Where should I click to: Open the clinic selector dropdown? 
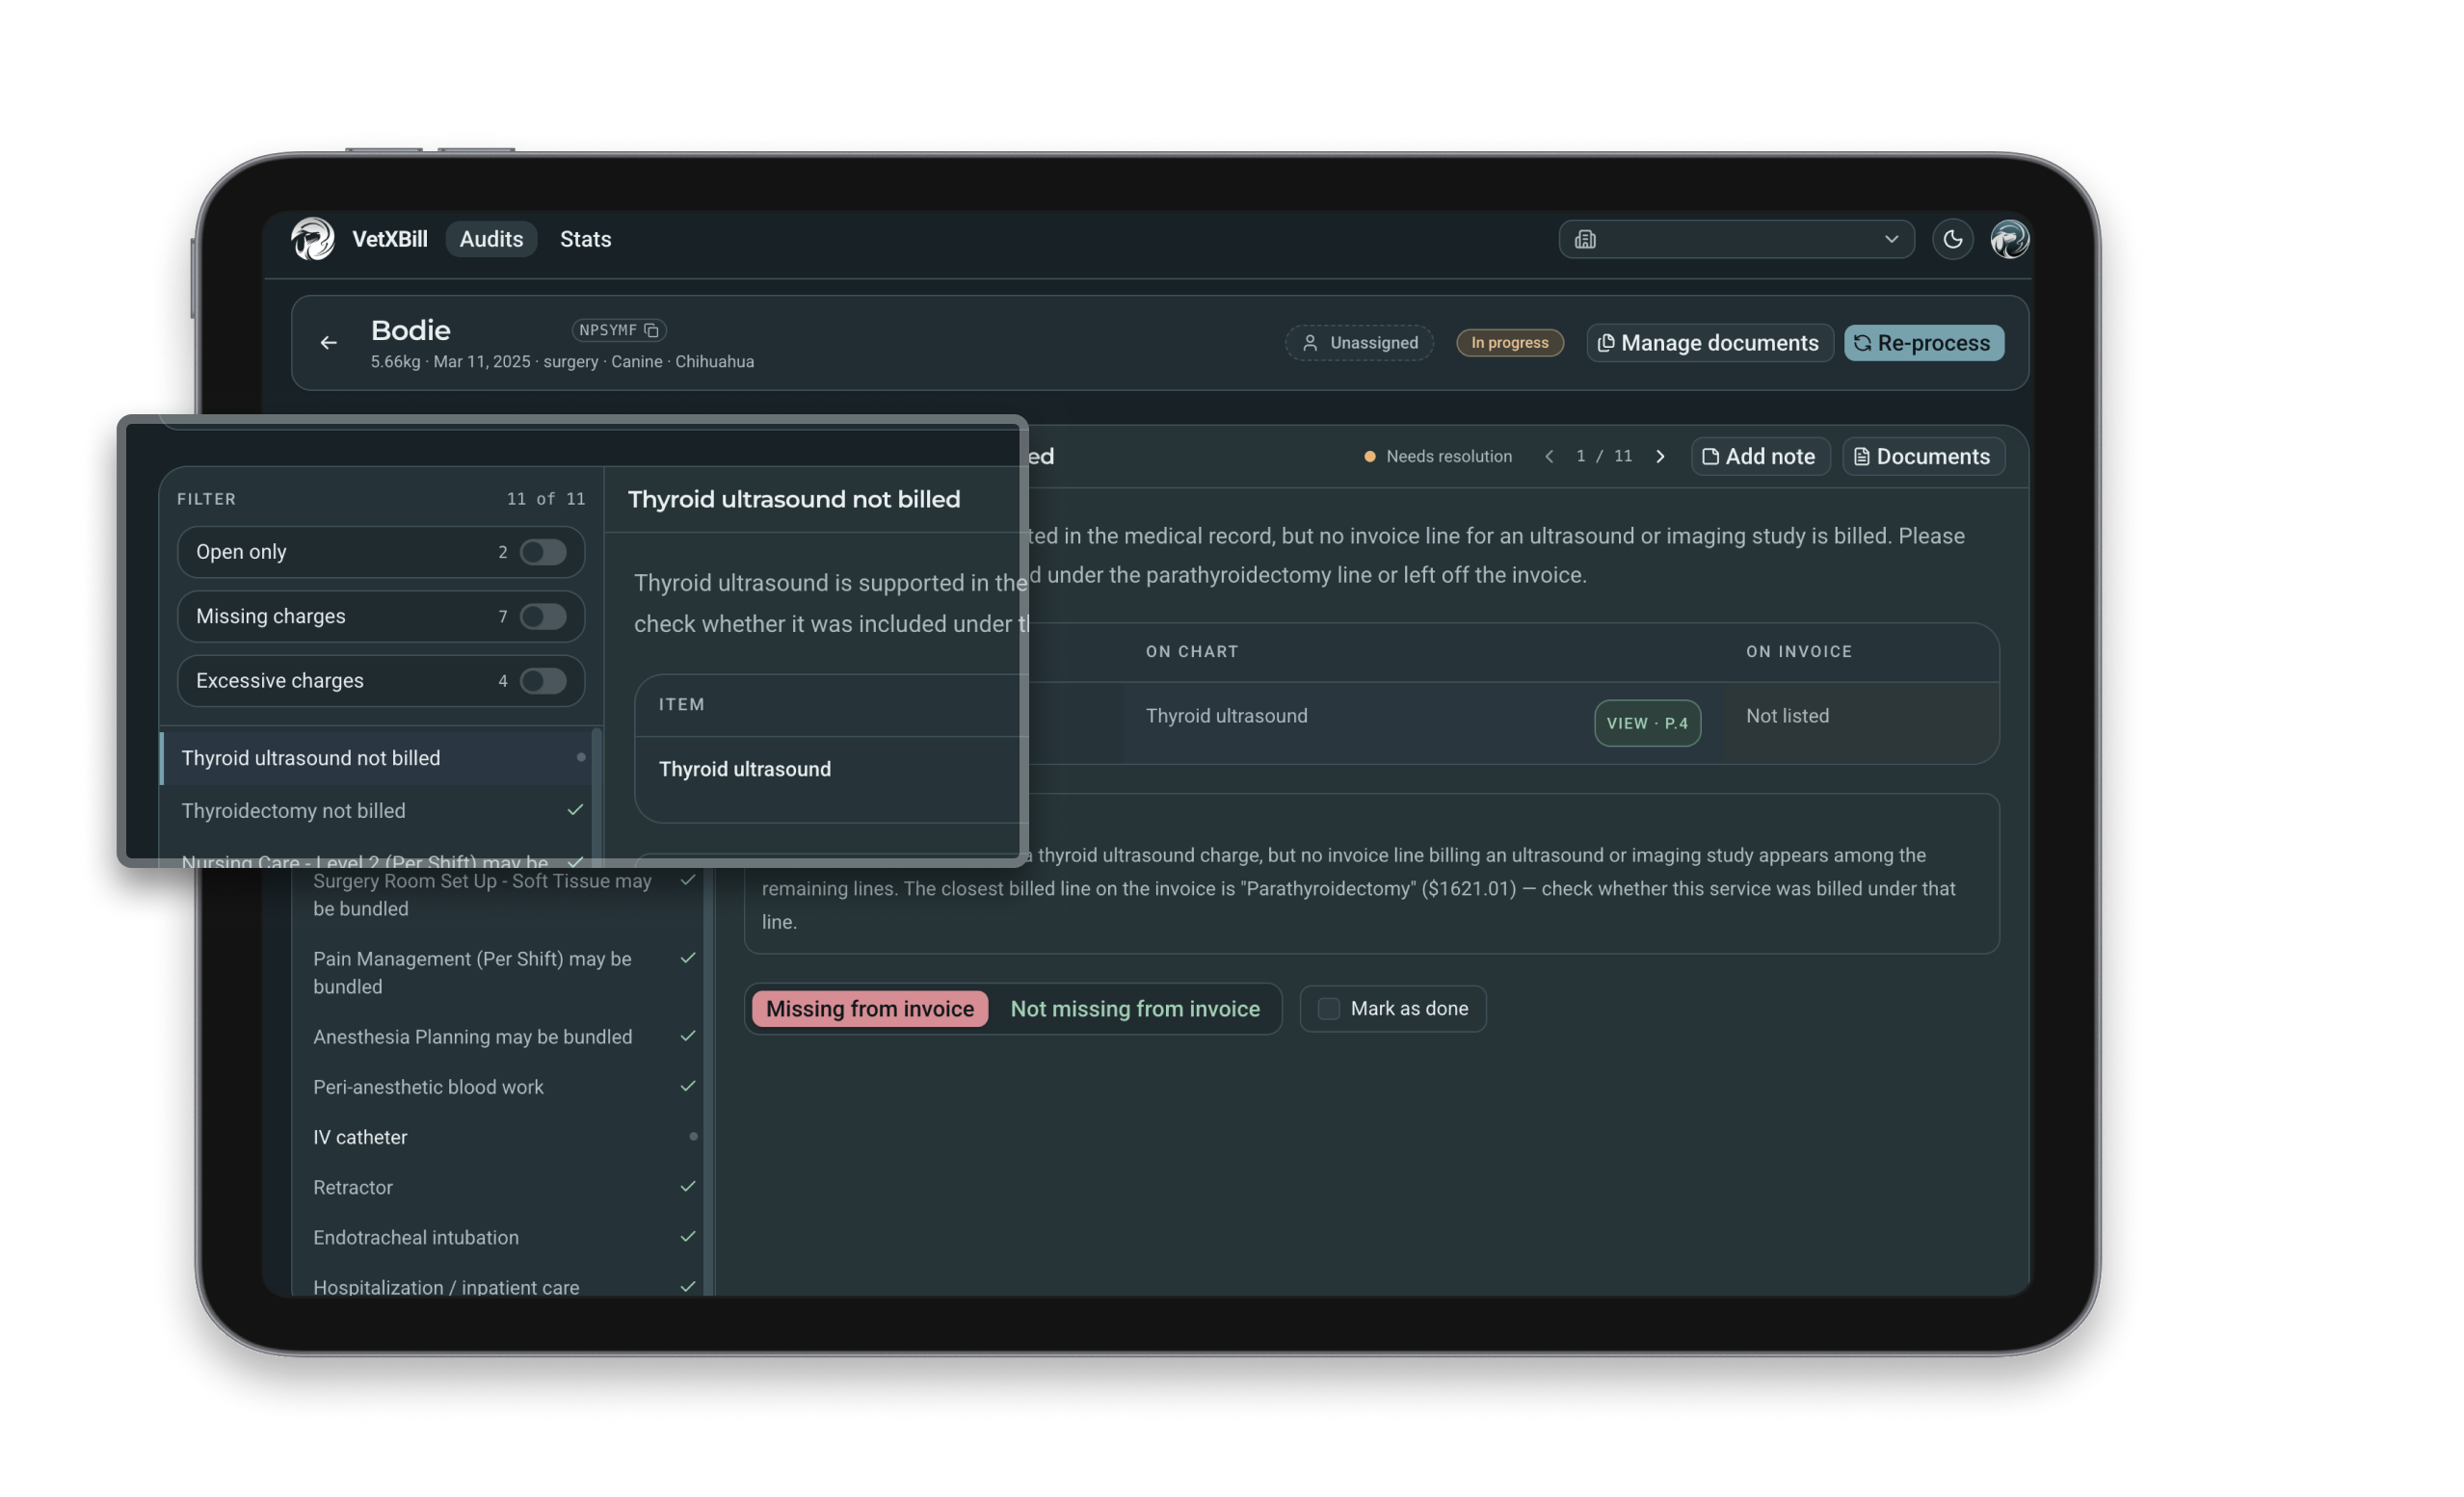pos(1736,239)
